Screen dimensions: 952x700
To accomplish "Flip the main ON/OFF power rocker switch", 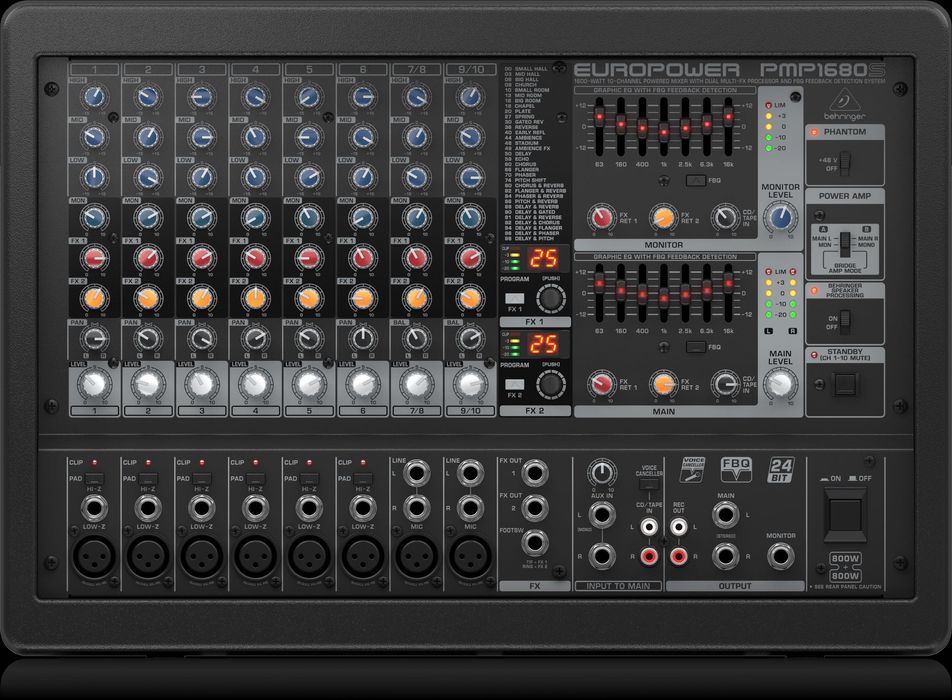I will 844,516.
